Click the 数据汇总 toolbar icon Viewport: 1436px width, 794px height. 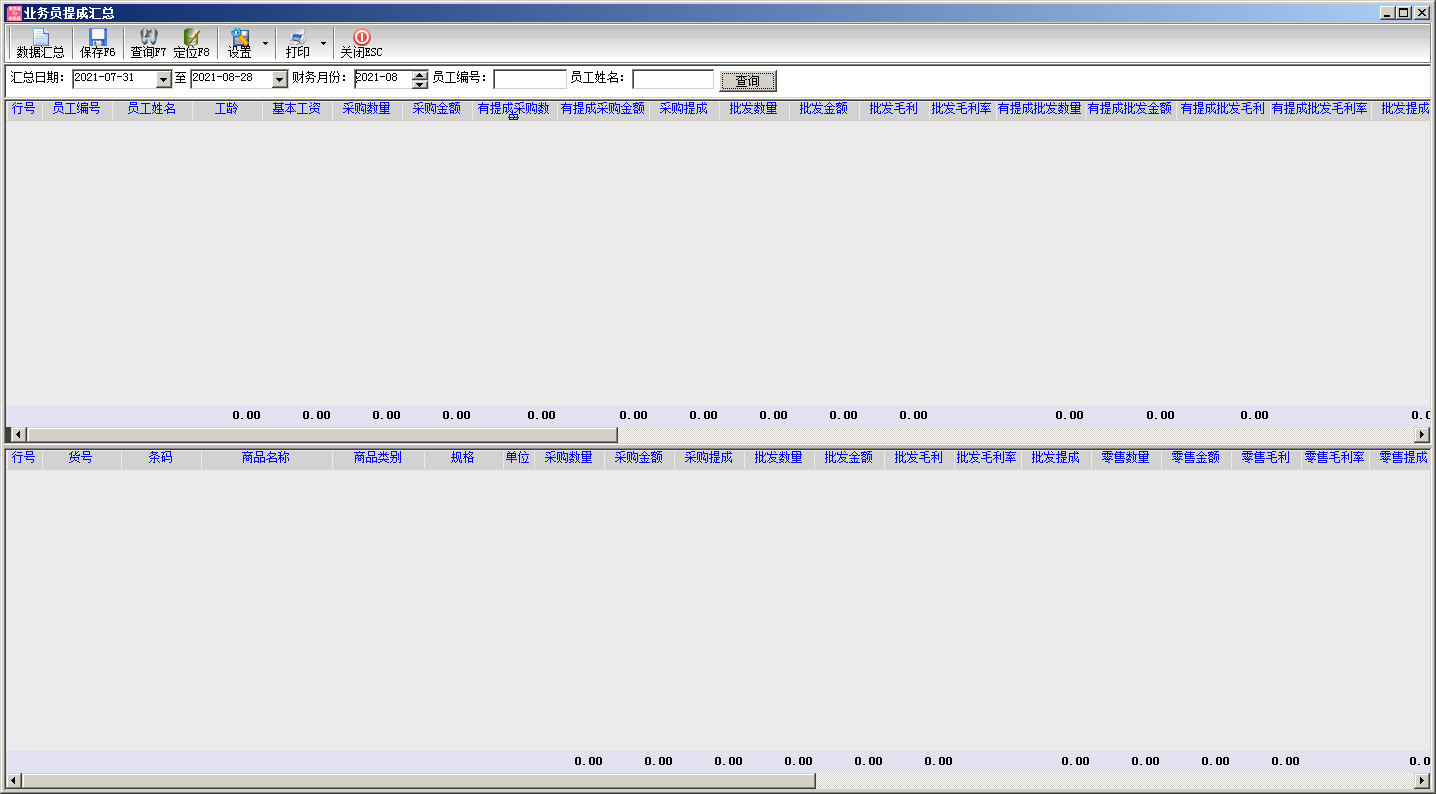[40, 43]
